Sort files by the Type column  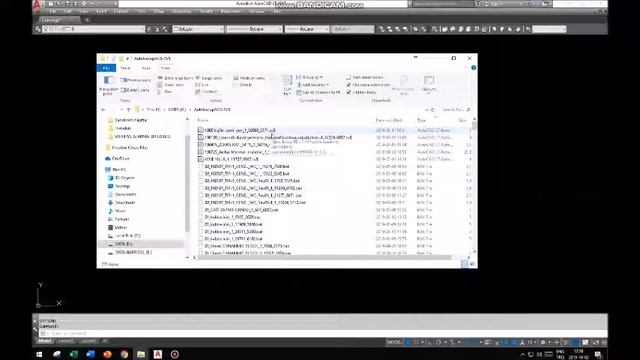(x=422, y=120)
